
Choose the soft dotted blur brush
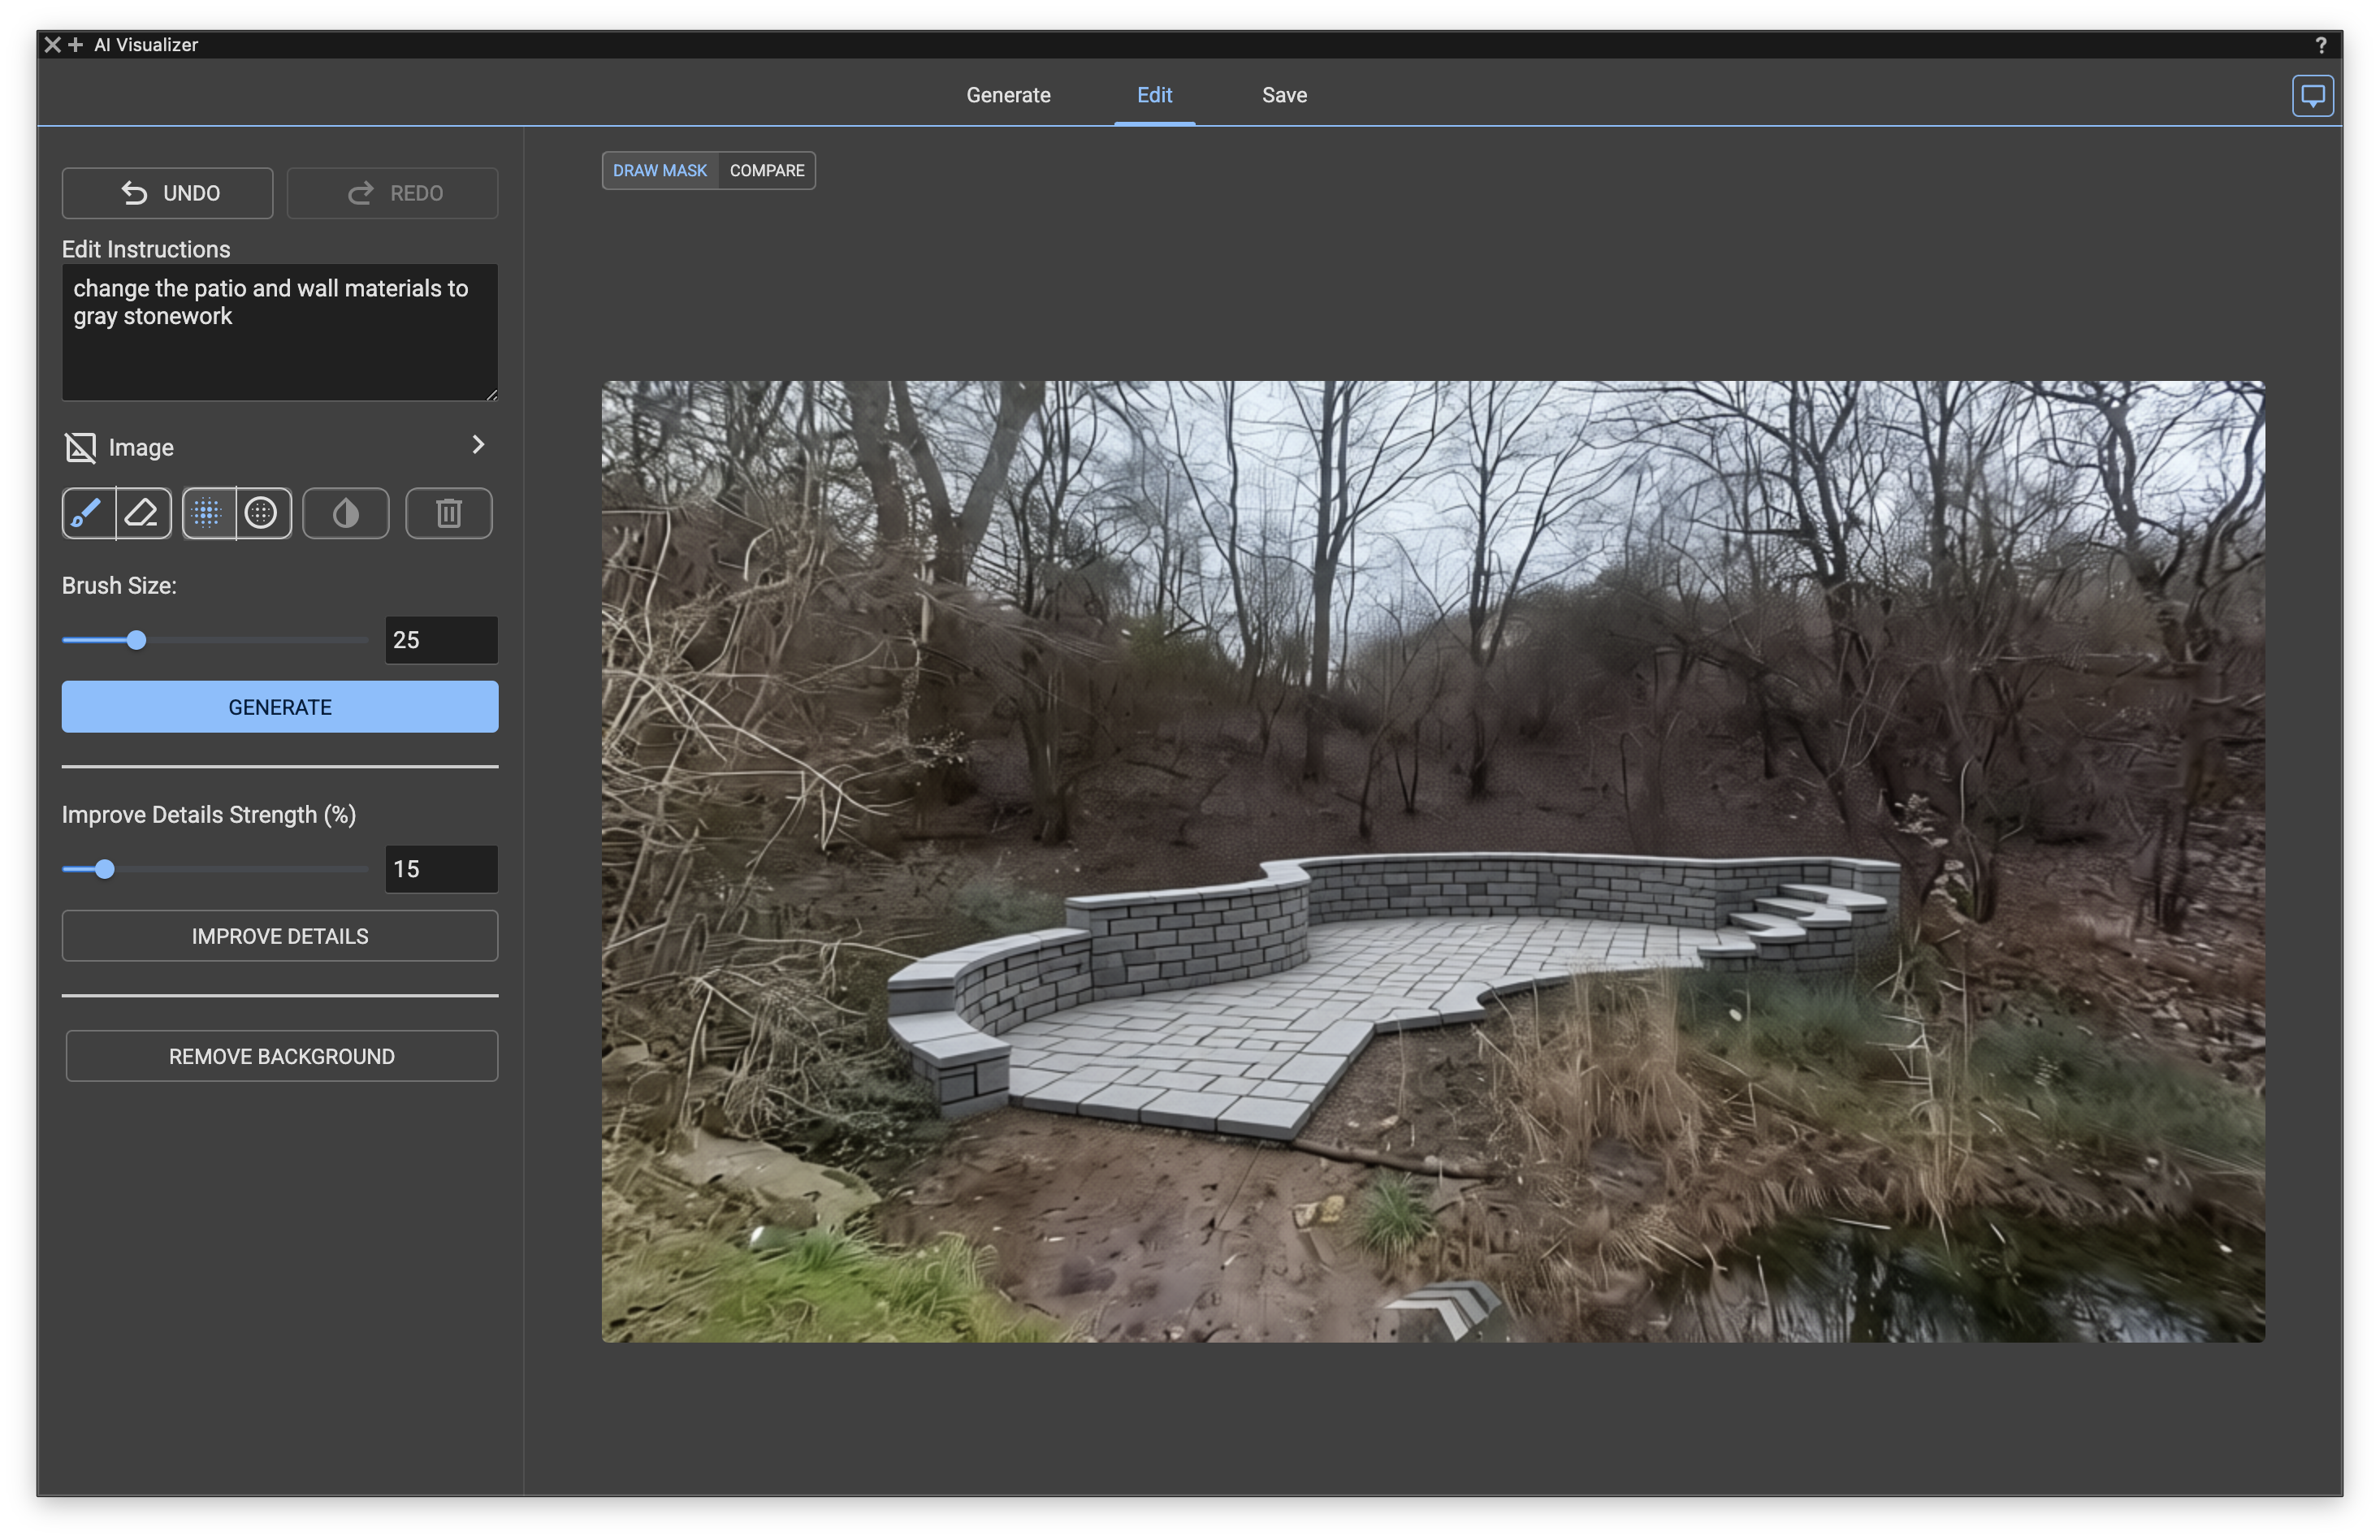point(208,514)
